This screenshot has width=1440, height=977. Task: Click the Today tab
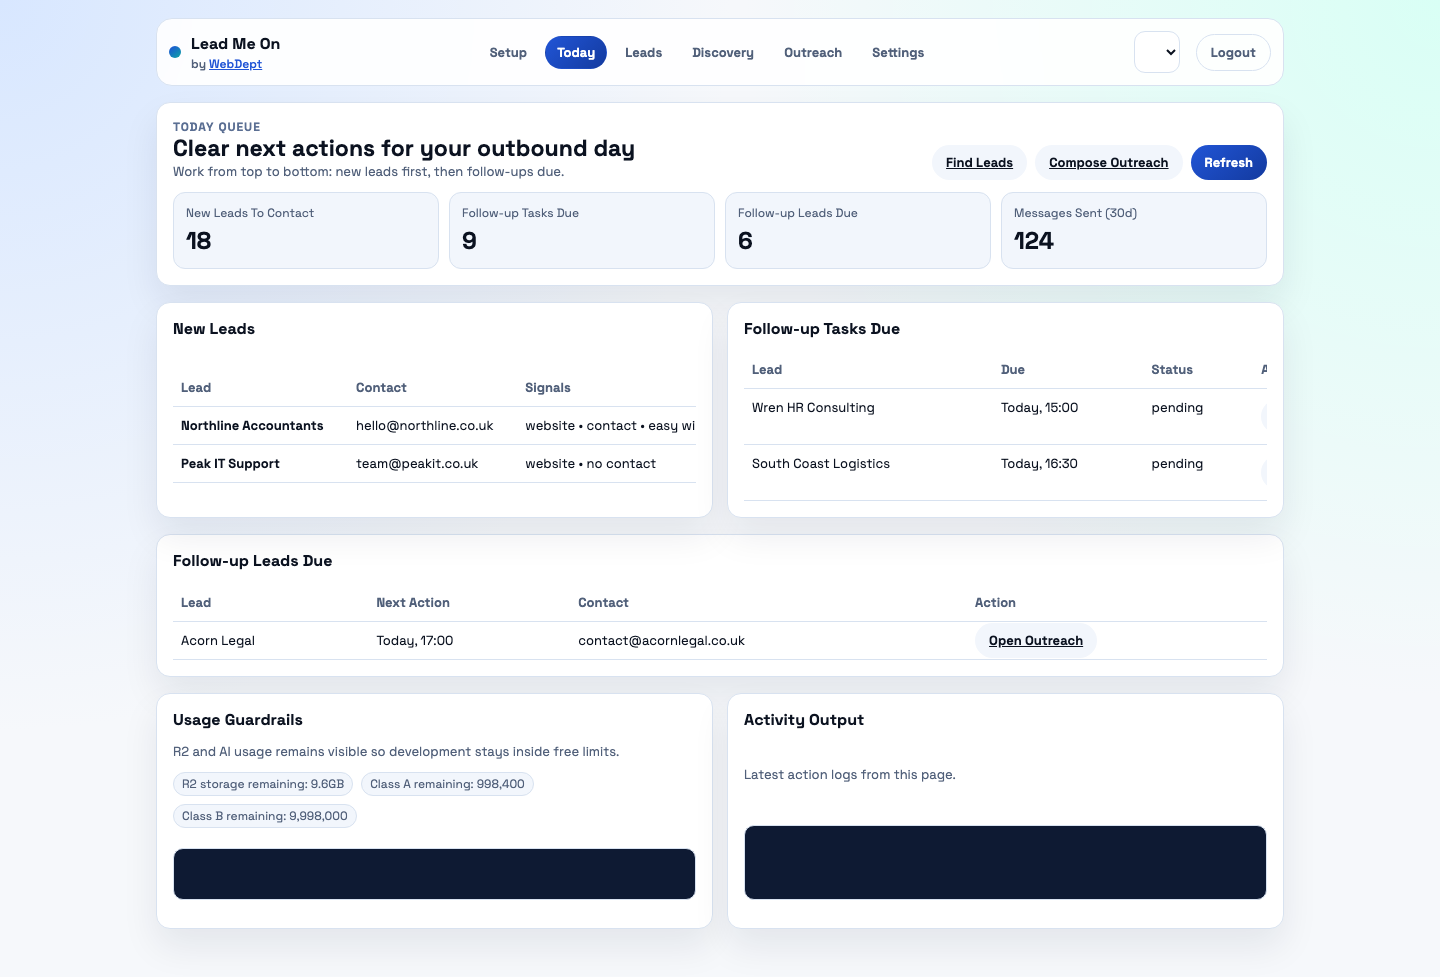tap(576, 53)
